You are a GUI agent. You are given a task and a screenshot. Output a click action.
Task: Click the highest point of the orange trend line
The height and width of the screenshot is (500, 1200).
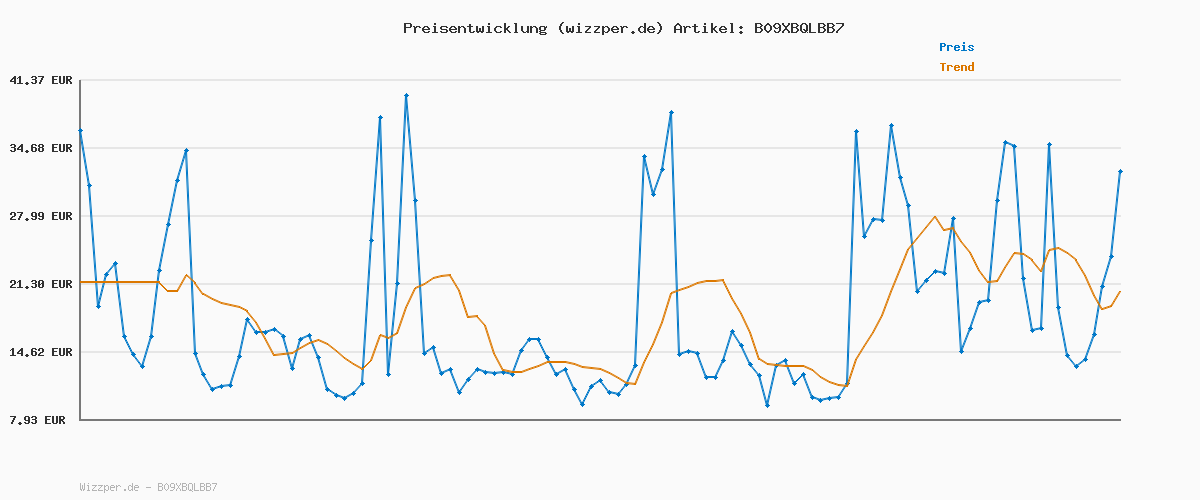[935, 217]
